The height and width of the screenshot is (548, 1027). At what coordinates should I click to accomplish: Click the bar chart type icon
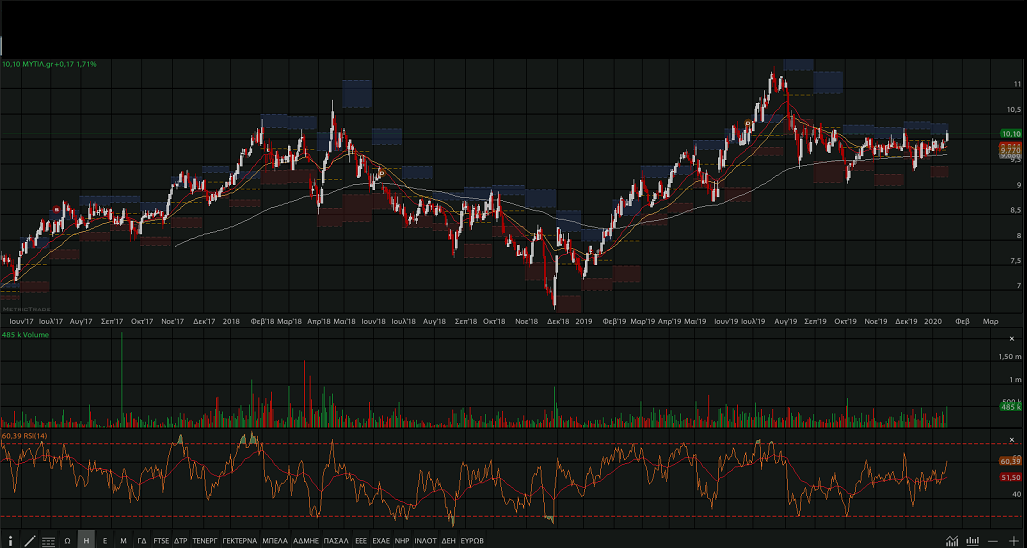click(972, 540)
